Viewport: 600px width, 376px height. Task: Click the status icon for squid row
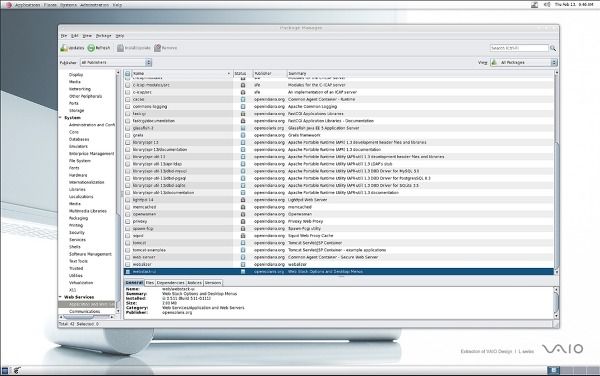(243, 236)
